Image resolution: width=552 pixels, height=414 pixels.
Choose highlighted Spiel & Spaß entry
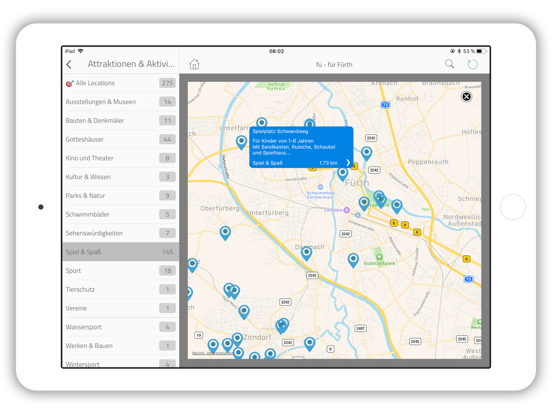pos(121,252)
